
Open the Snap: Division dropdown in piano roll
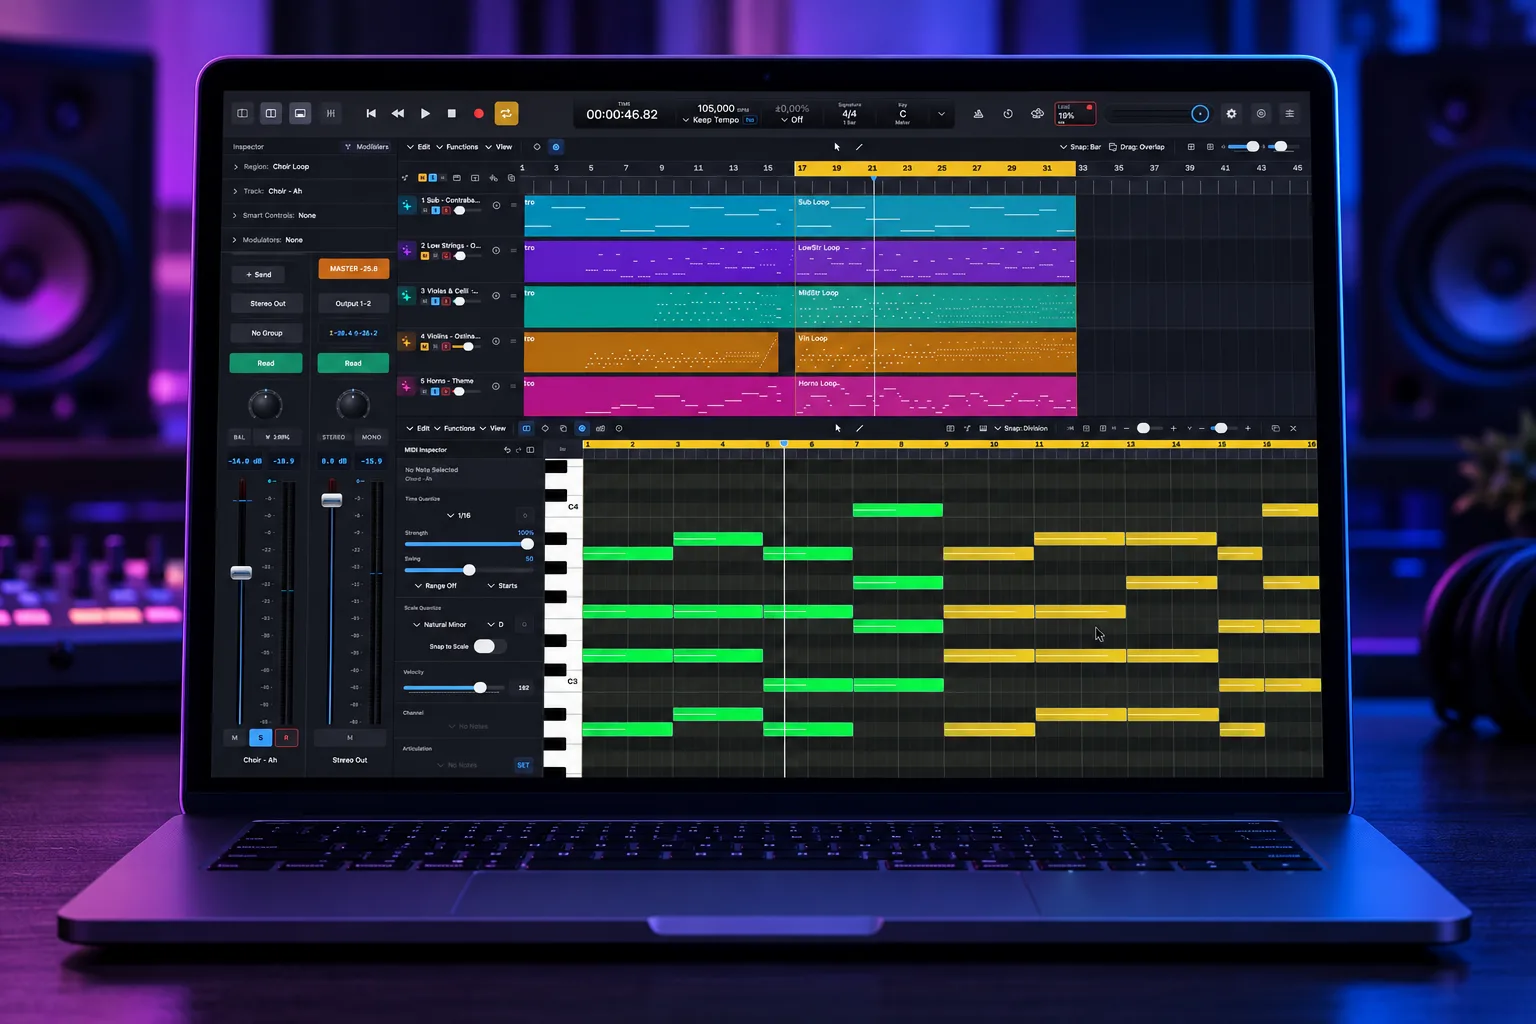pyautogui.click(x=1021, y=428)
